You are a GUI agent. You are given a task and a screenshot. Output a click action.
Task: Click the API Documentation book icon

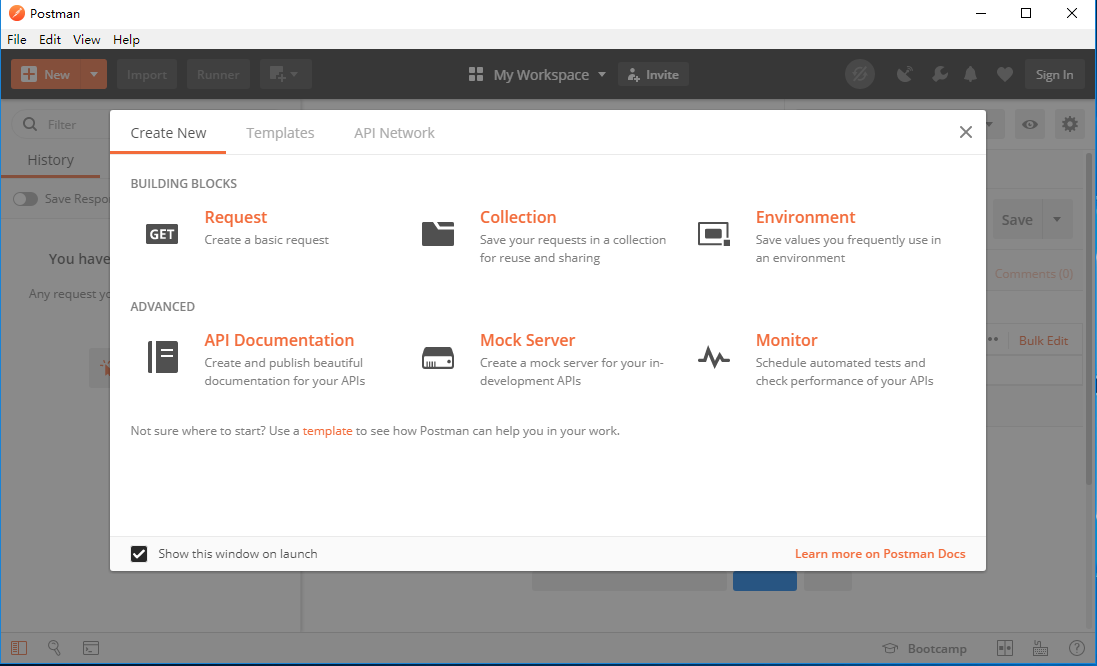pos(162,357)
